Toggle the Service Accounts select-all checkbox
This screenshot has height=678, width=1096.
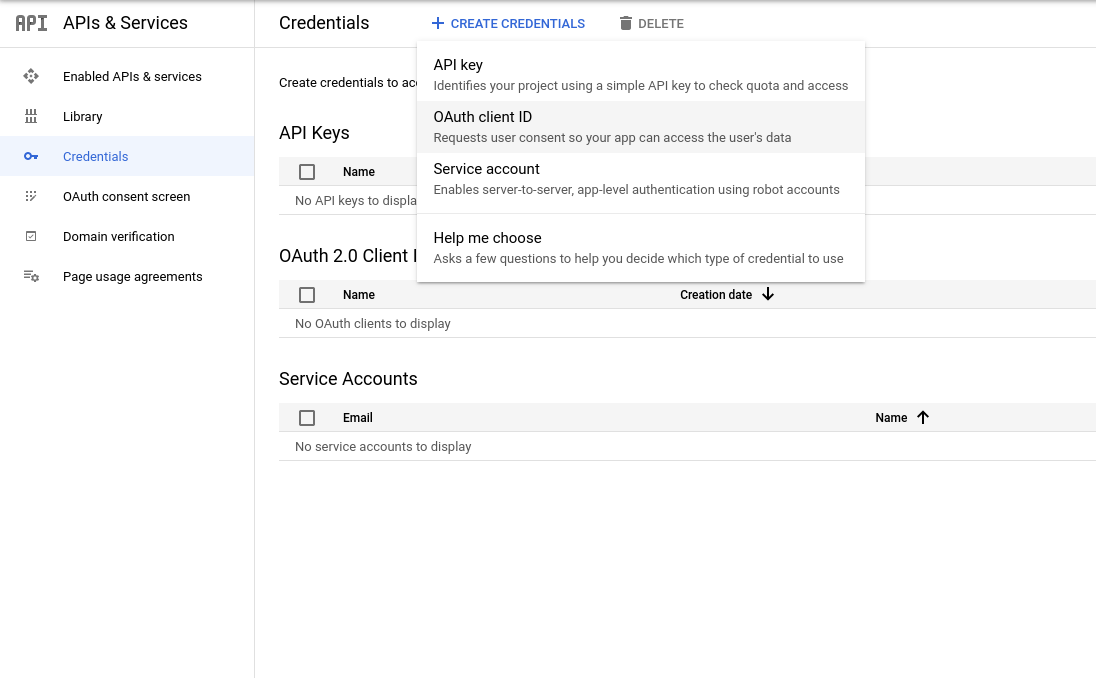click(x=307, y=418)
